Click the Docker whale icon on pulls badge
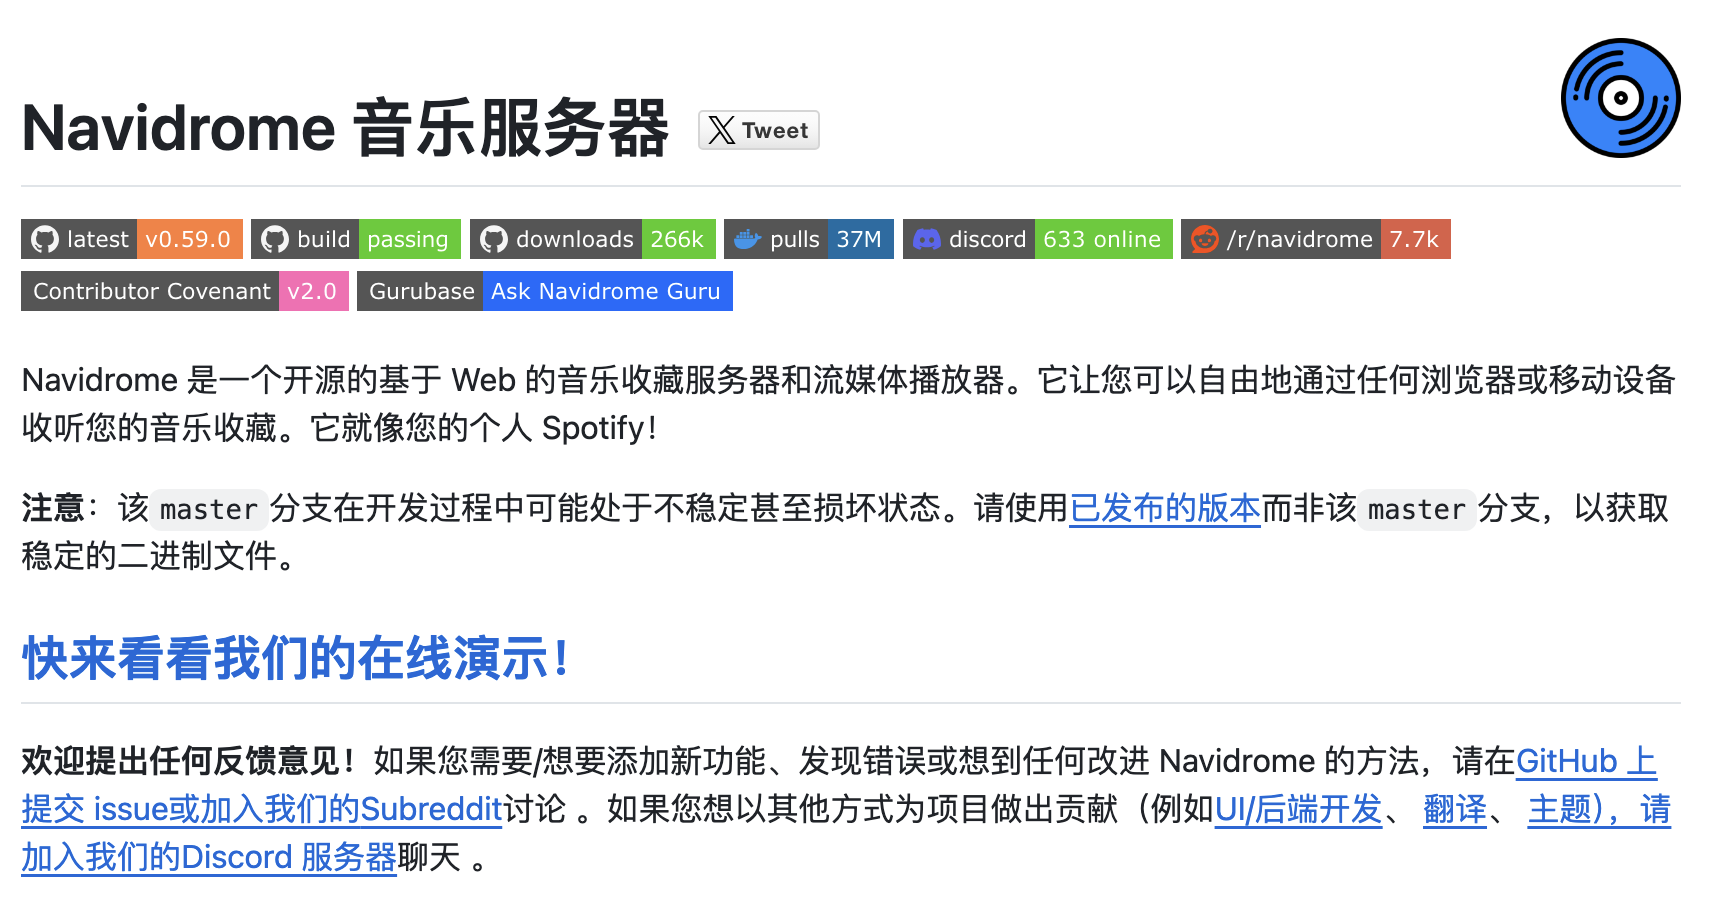Viewport: 1714px width, 900px height. click(x=748, y=240)
